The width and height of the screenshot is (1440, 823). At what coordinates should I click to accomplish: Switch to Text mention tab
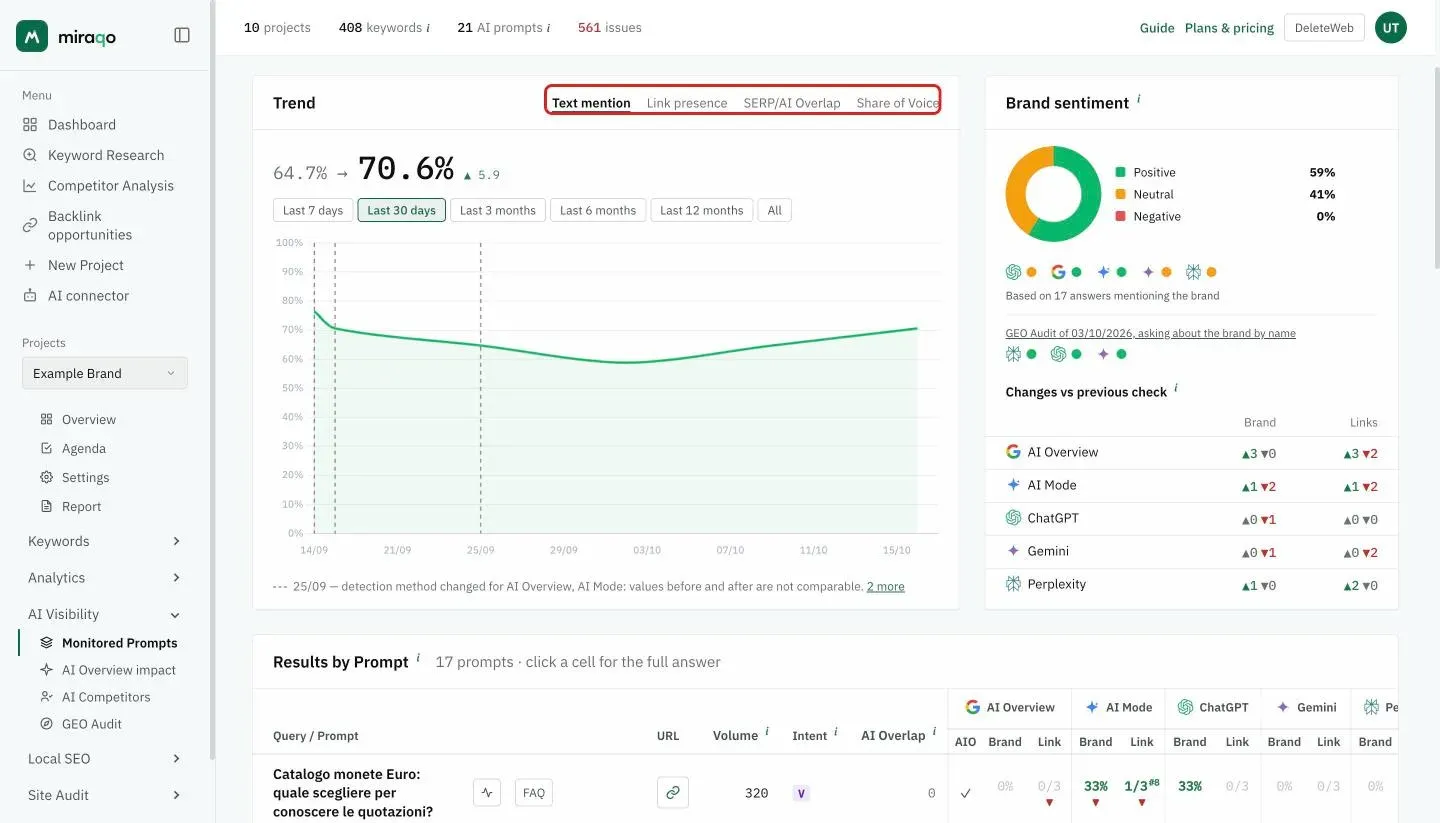(x=591, y=103)
